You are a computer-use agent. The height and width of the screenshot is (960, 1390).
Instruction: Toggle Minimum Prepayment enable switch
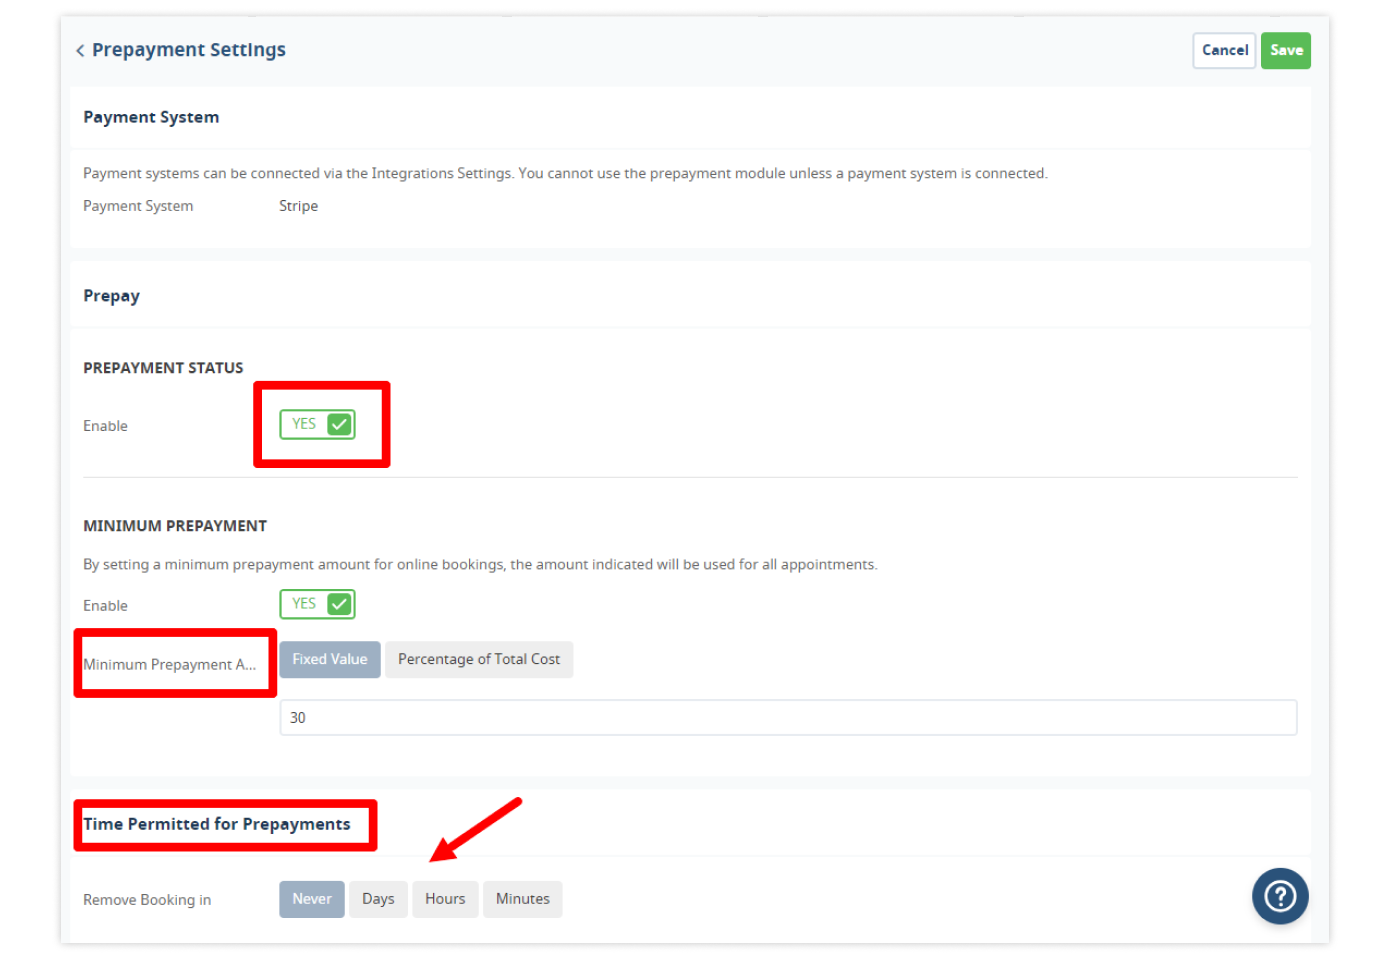point(317,604)
